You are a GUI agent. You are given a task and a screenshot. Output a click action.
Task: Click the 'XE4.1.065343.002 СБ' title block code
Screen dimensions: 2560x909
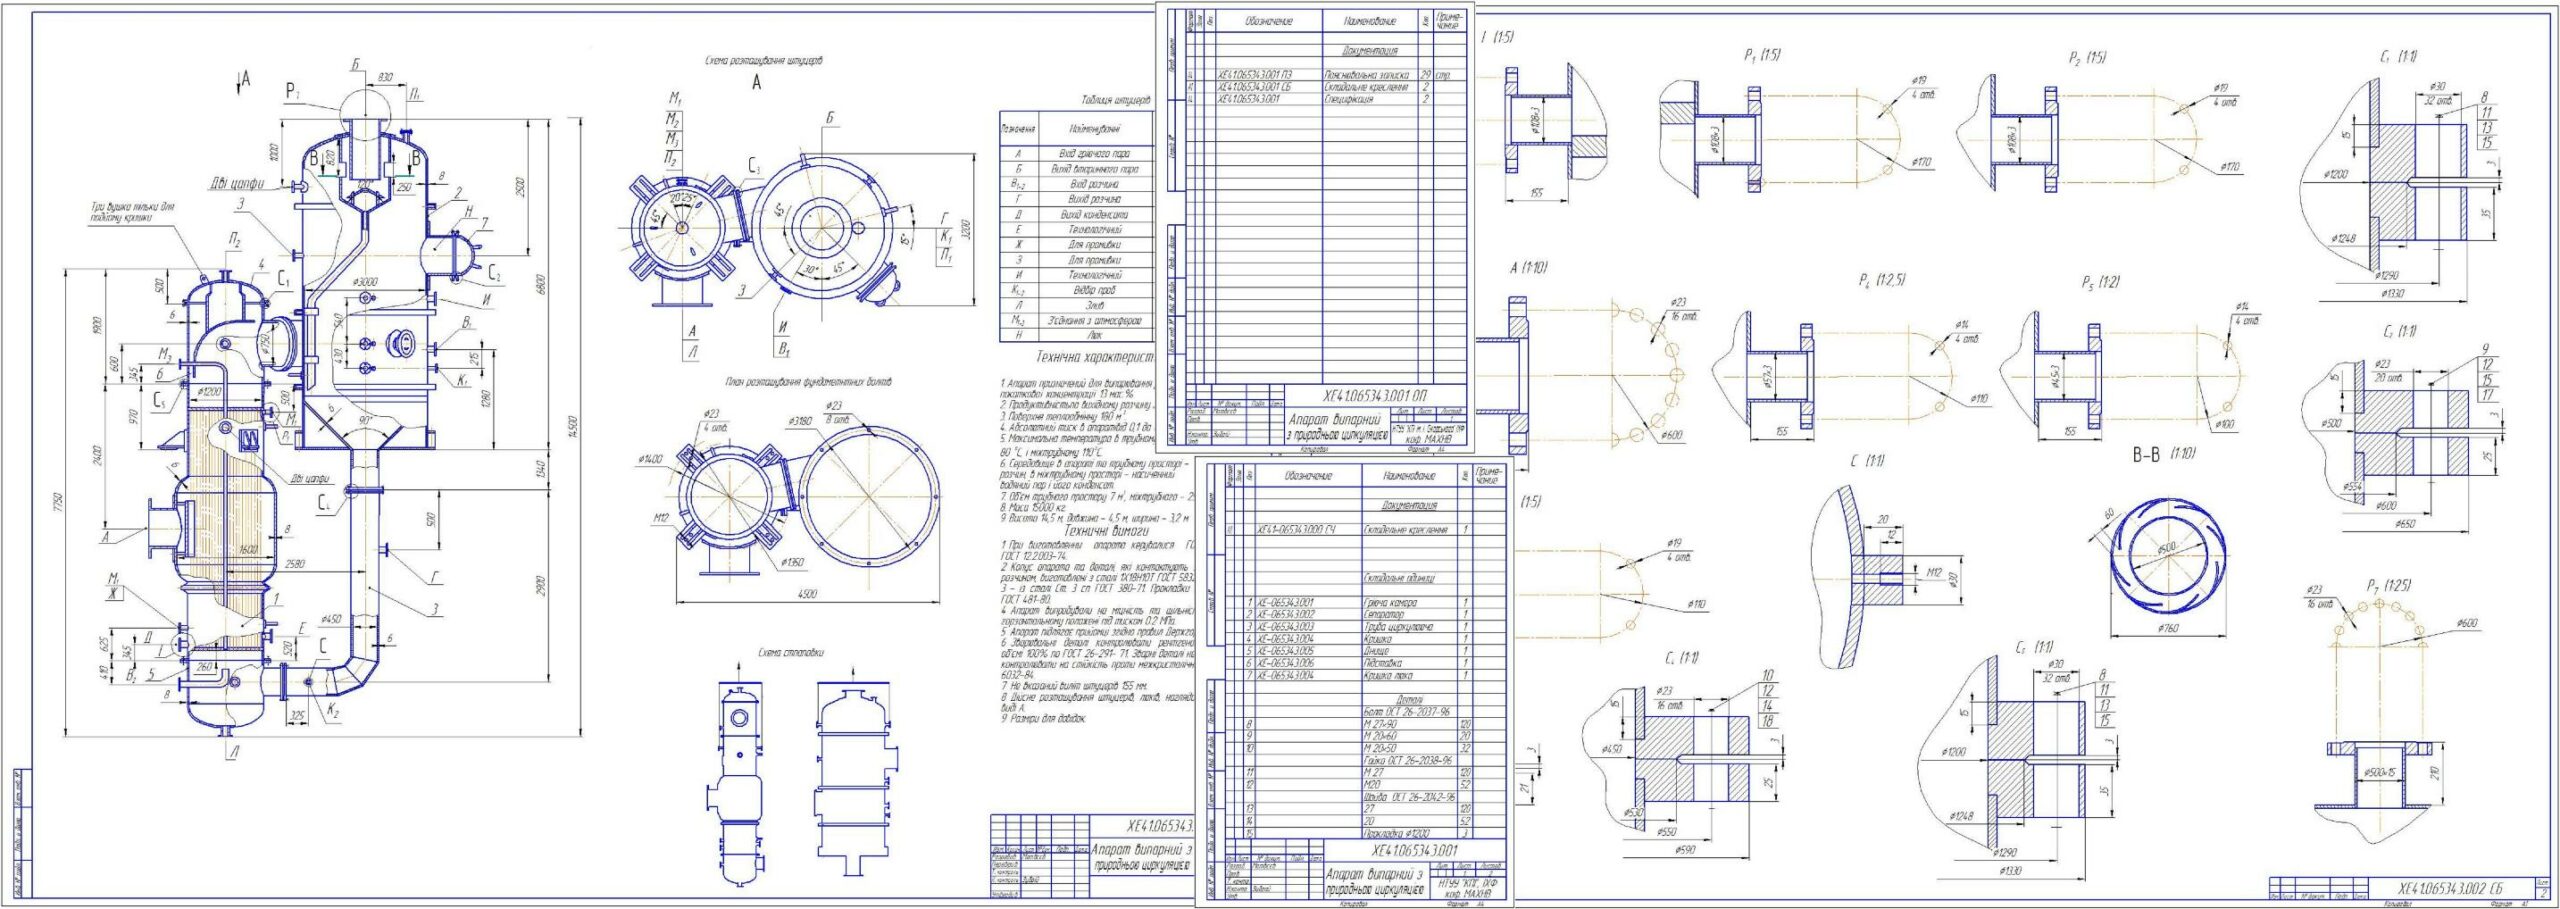point(2449,888)
